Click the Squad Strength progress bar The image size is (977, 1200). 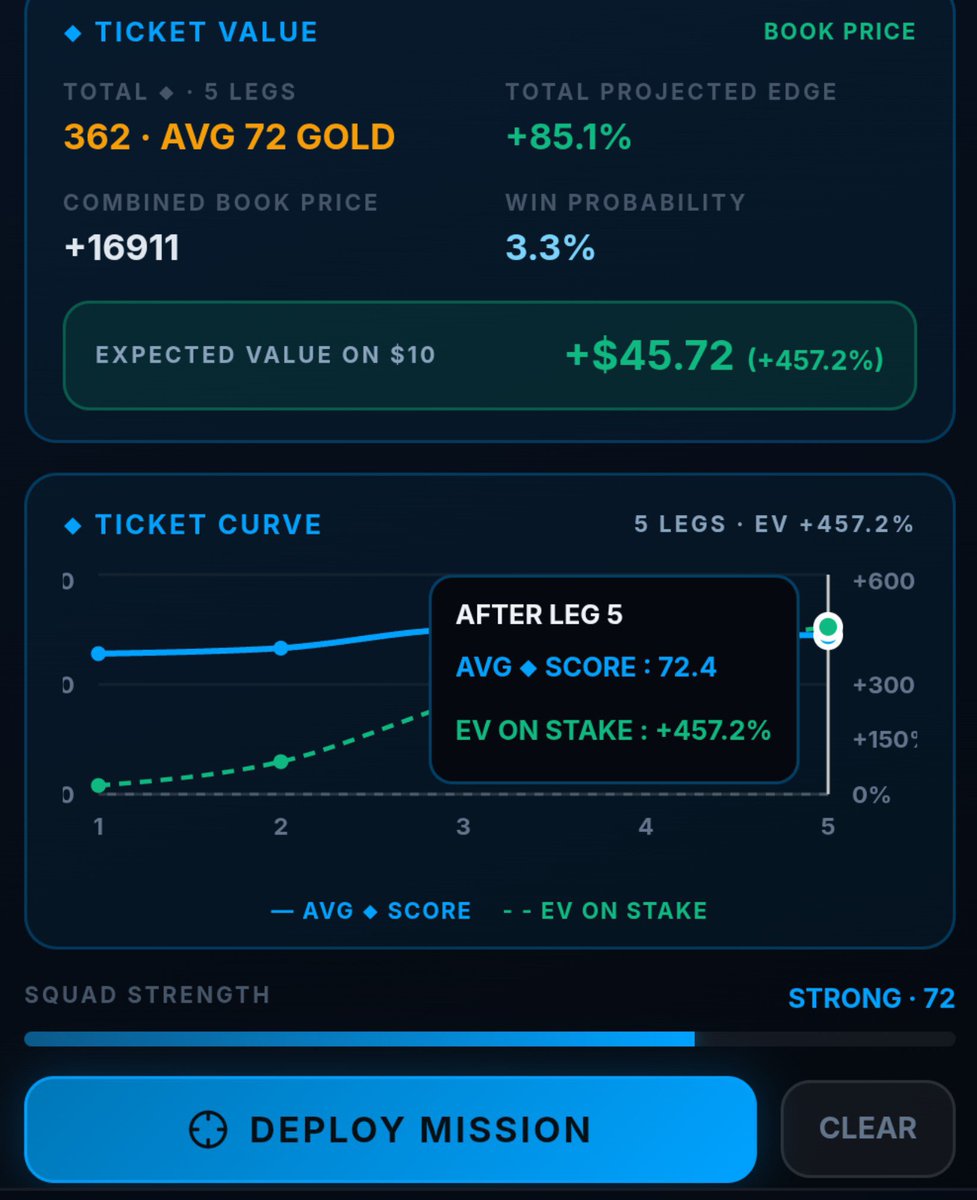pos(490,1039)
